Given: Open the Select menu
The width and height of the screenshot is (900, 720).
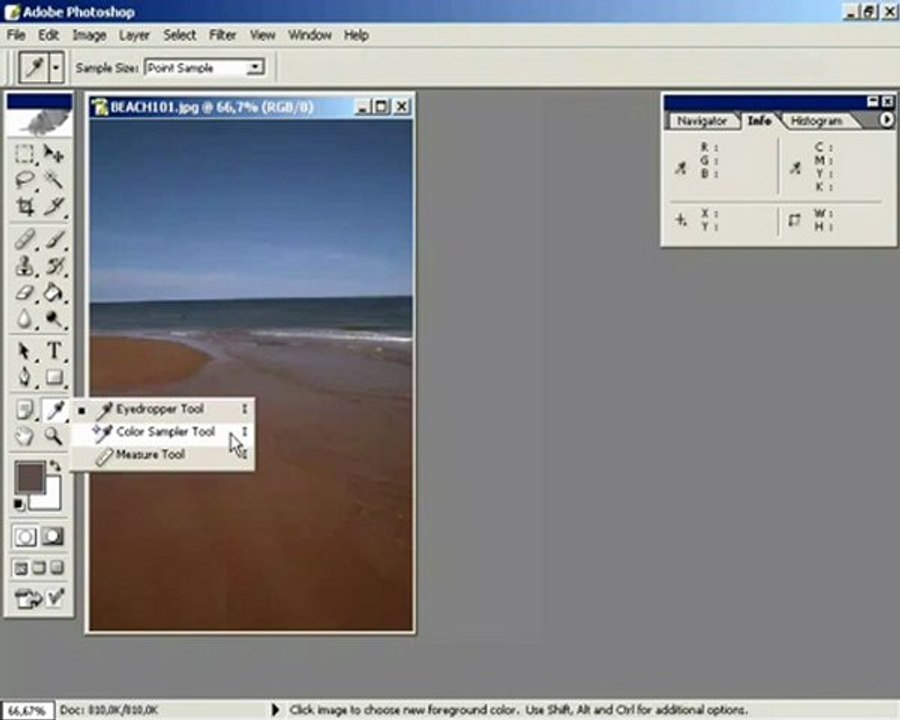Looking at the screenshot, I should pyautogui.click(x=179, y=35).
